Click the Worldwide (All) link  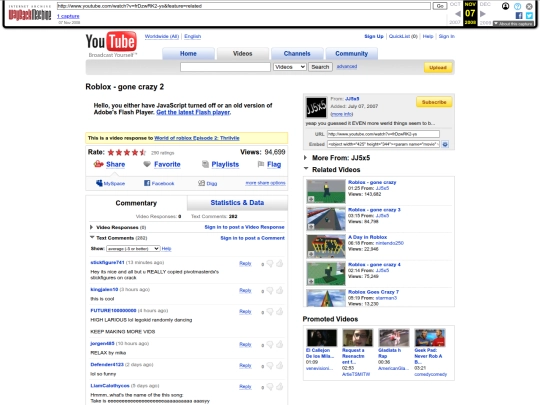click(x=162, y=36)
